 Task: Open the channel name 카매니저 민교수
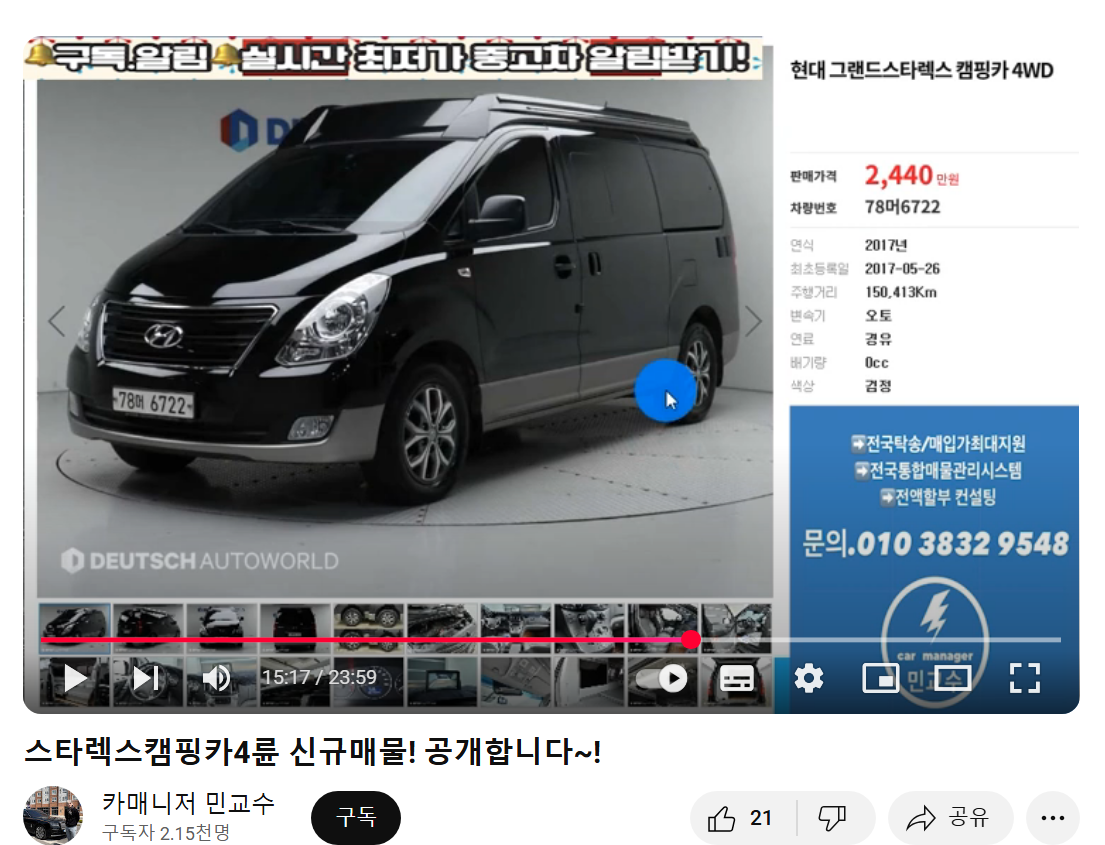(x=188, y=803)
